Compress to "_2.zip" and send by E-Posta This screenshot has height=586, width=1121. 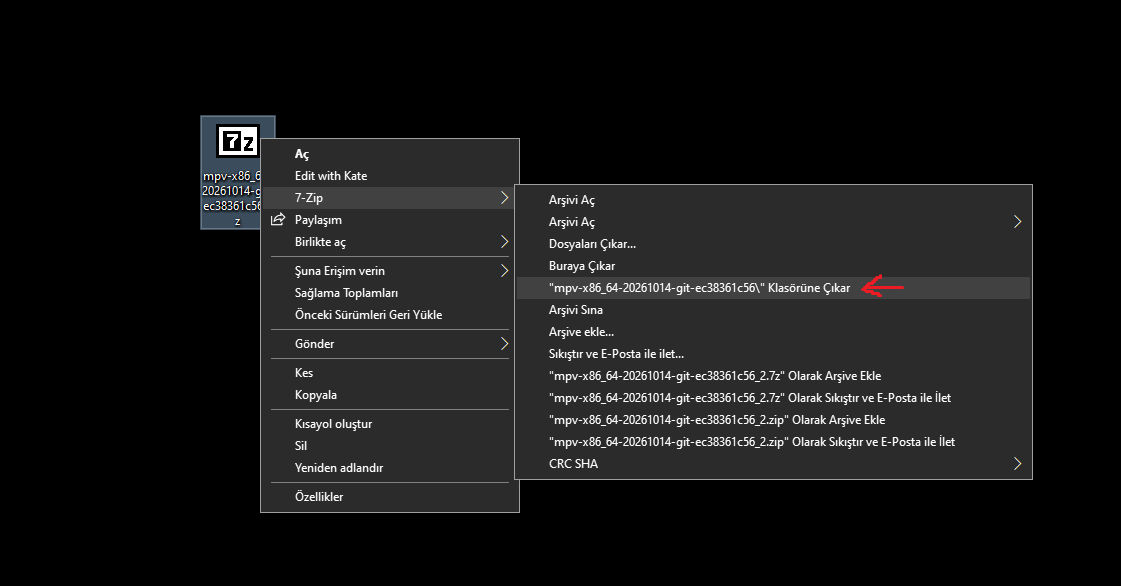pyautogui.click(x=774, y=442)
